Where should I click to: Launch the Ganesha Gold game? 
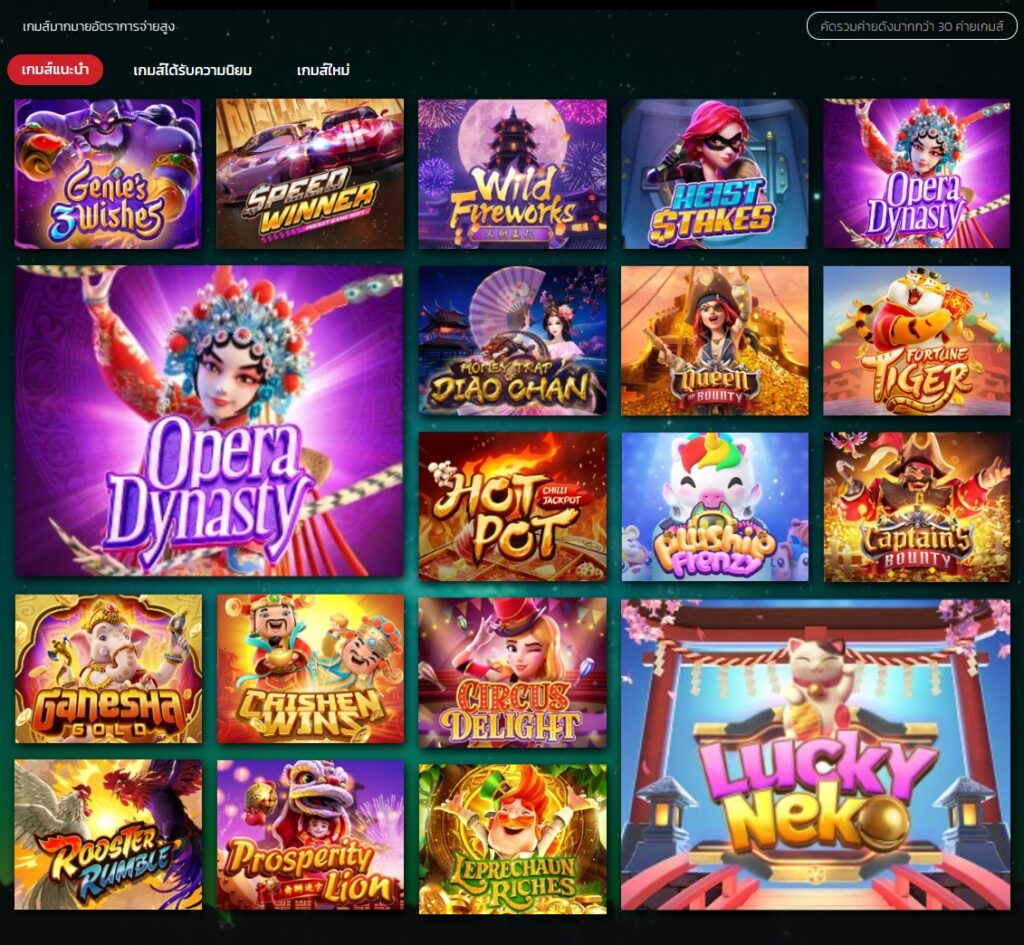(108, 669)
